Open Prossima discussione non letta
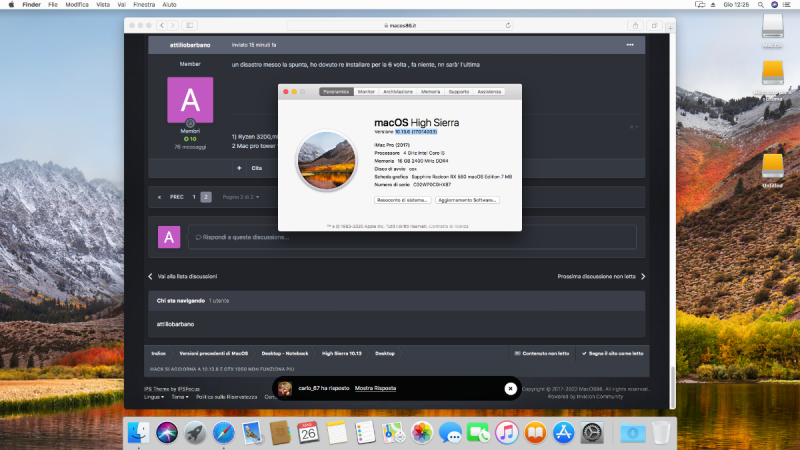The width and height of the screenshot is (800, 450). point(596,277)
